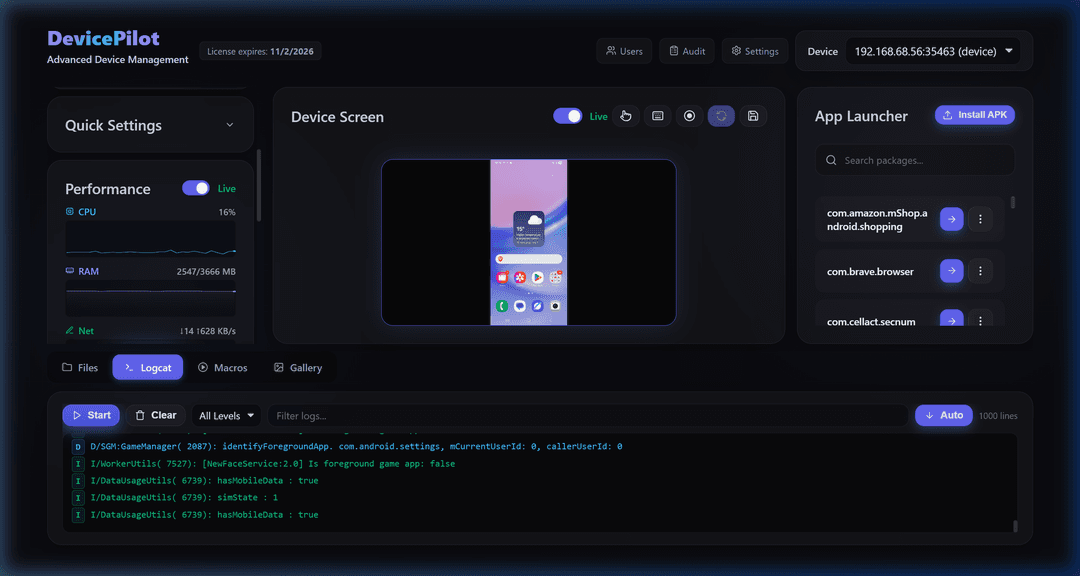Save screenshot with the floppy disk icon
1080x576 pixels.
pyautogui.click(x=753, y=116)
